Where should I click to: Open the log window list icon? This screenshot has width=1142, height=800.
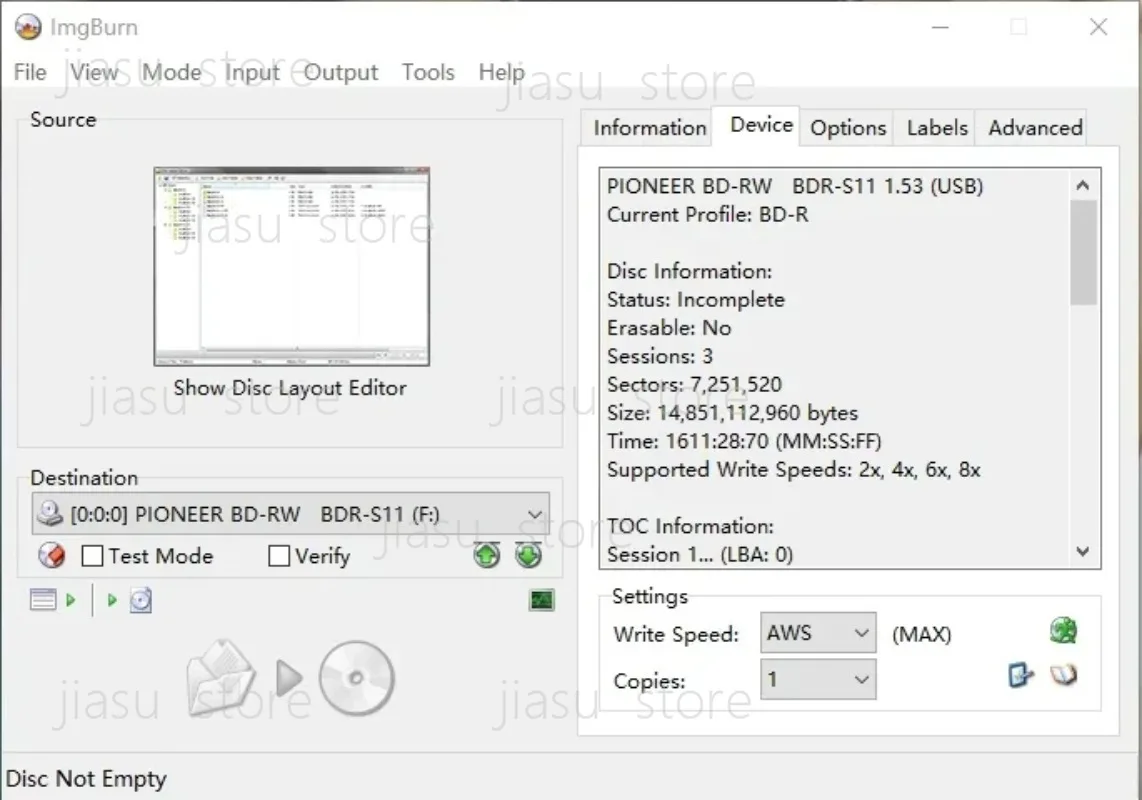coord(43,600)
